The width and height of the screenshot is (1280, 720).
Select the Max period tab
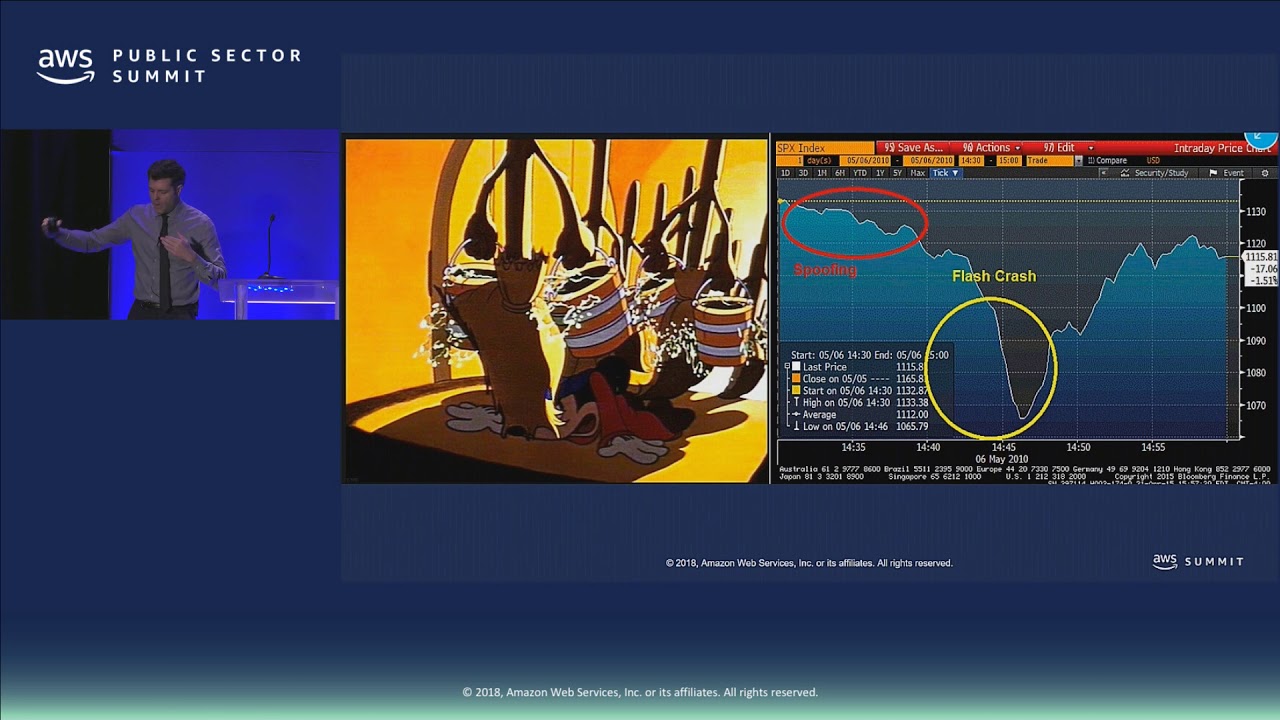(x=917, y=173)
